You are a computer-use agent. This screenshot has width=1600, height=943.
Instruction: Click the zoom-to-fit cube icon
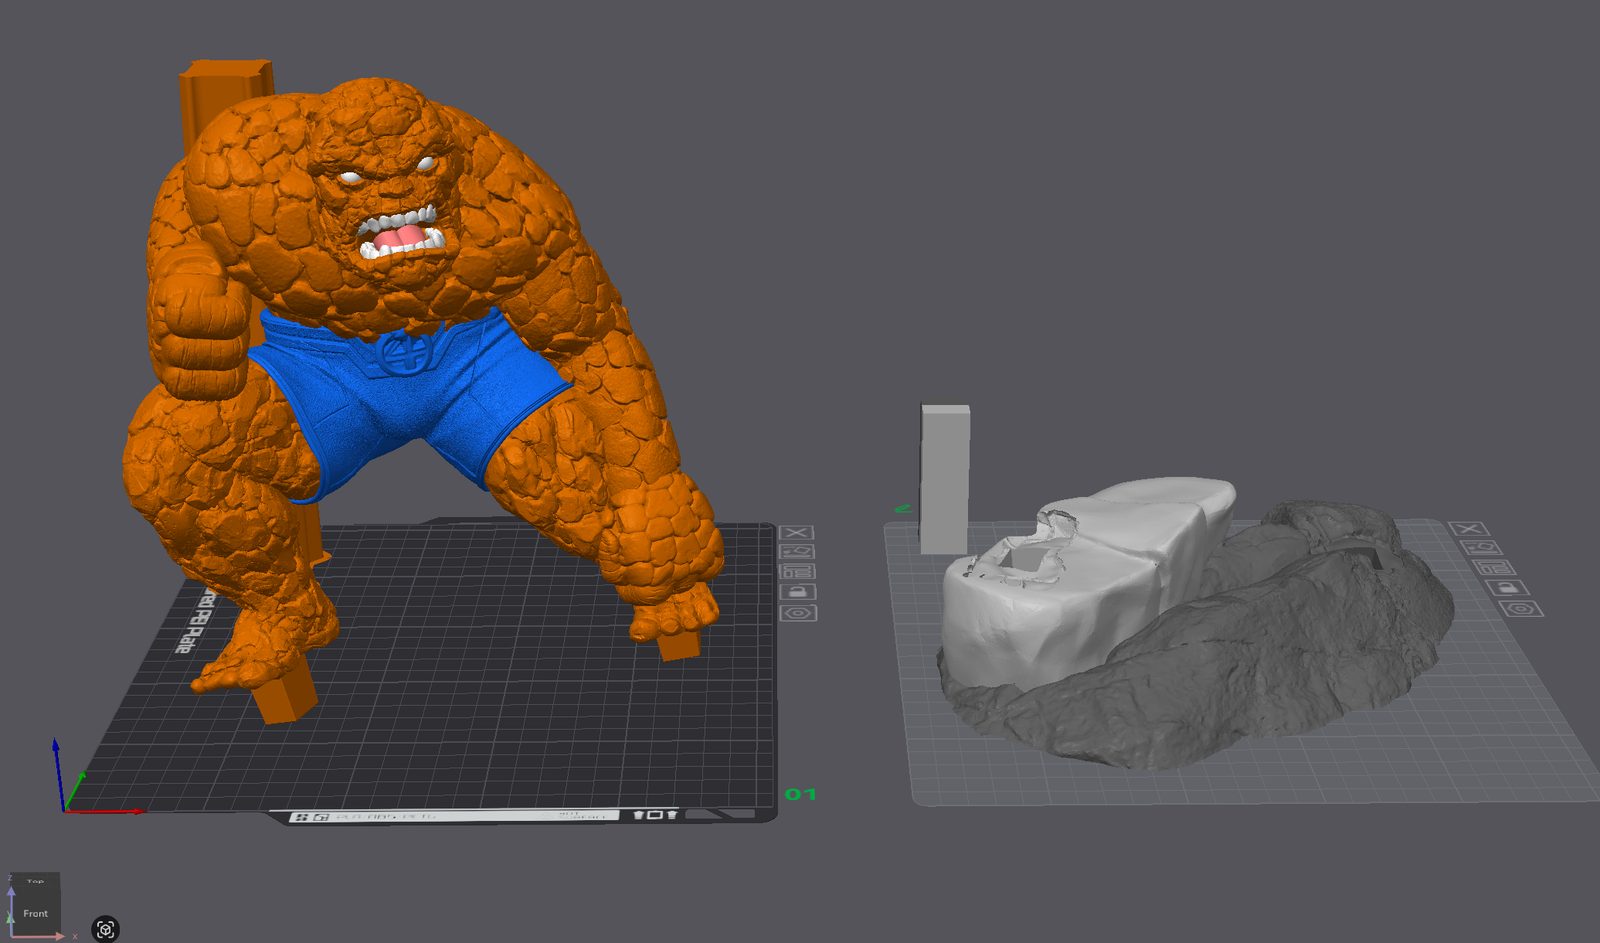click(x=106, y=929)
